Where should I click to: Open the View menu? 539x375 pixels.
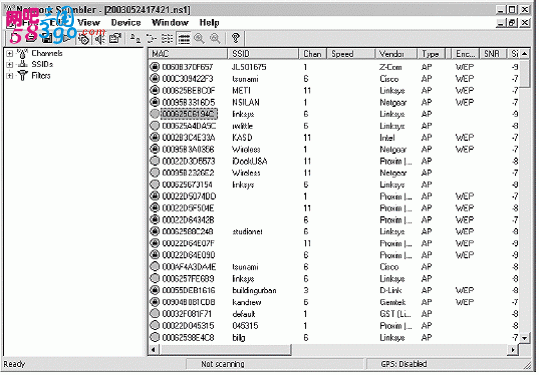89,23
